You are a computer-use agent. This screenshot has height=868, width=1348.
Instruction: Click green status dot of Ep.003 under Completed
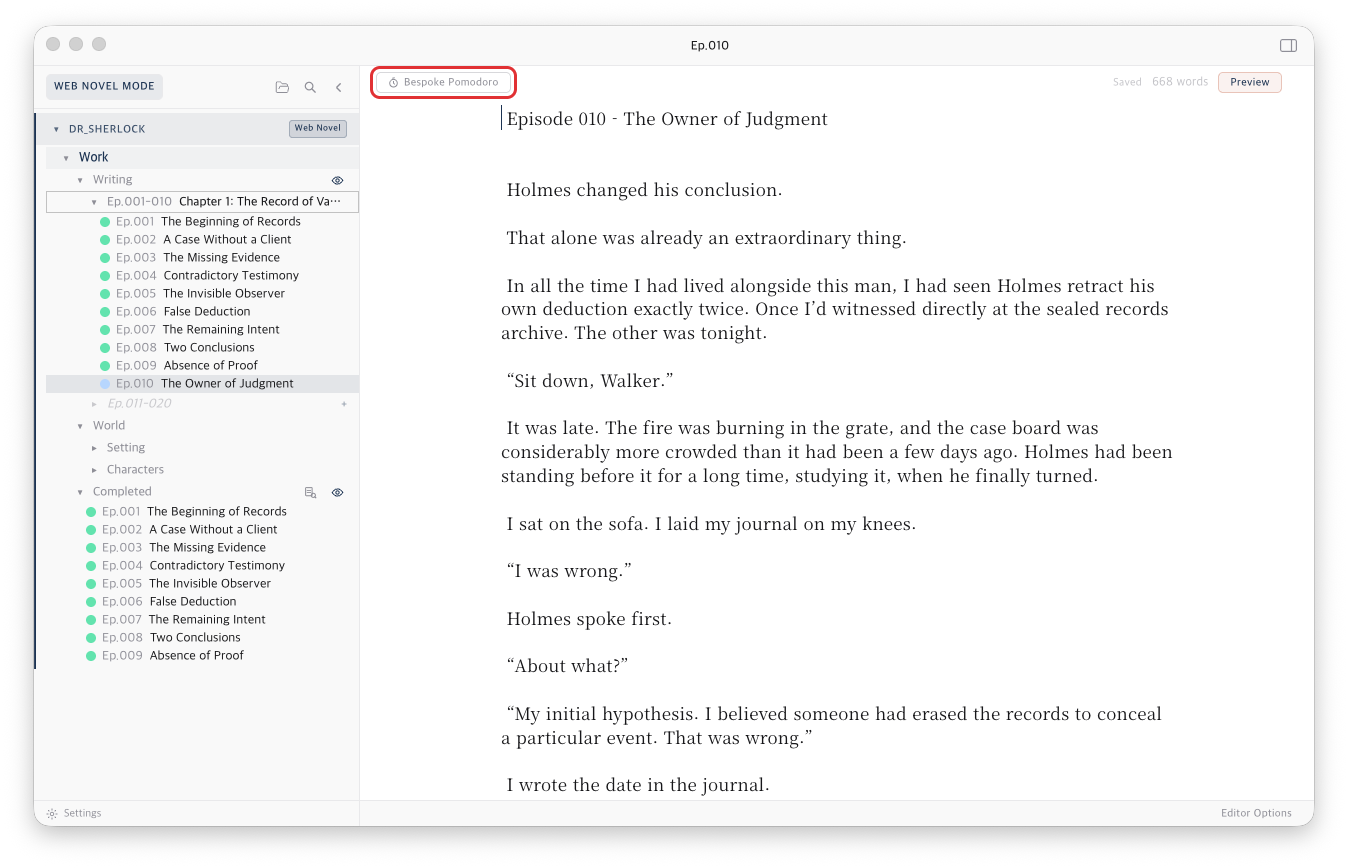[91, 548]
